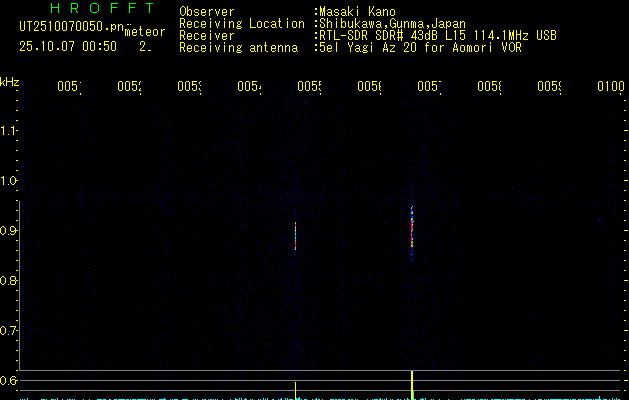
Task: Click the 0100 time axis label
Action: tap(611, 86)
